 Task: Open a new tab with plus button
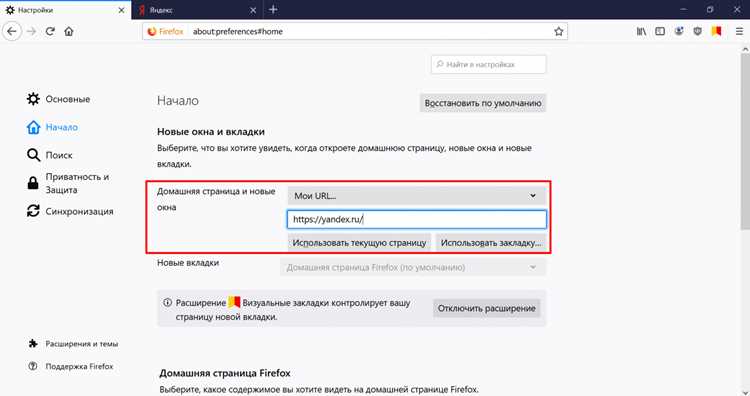click(273, 10)
